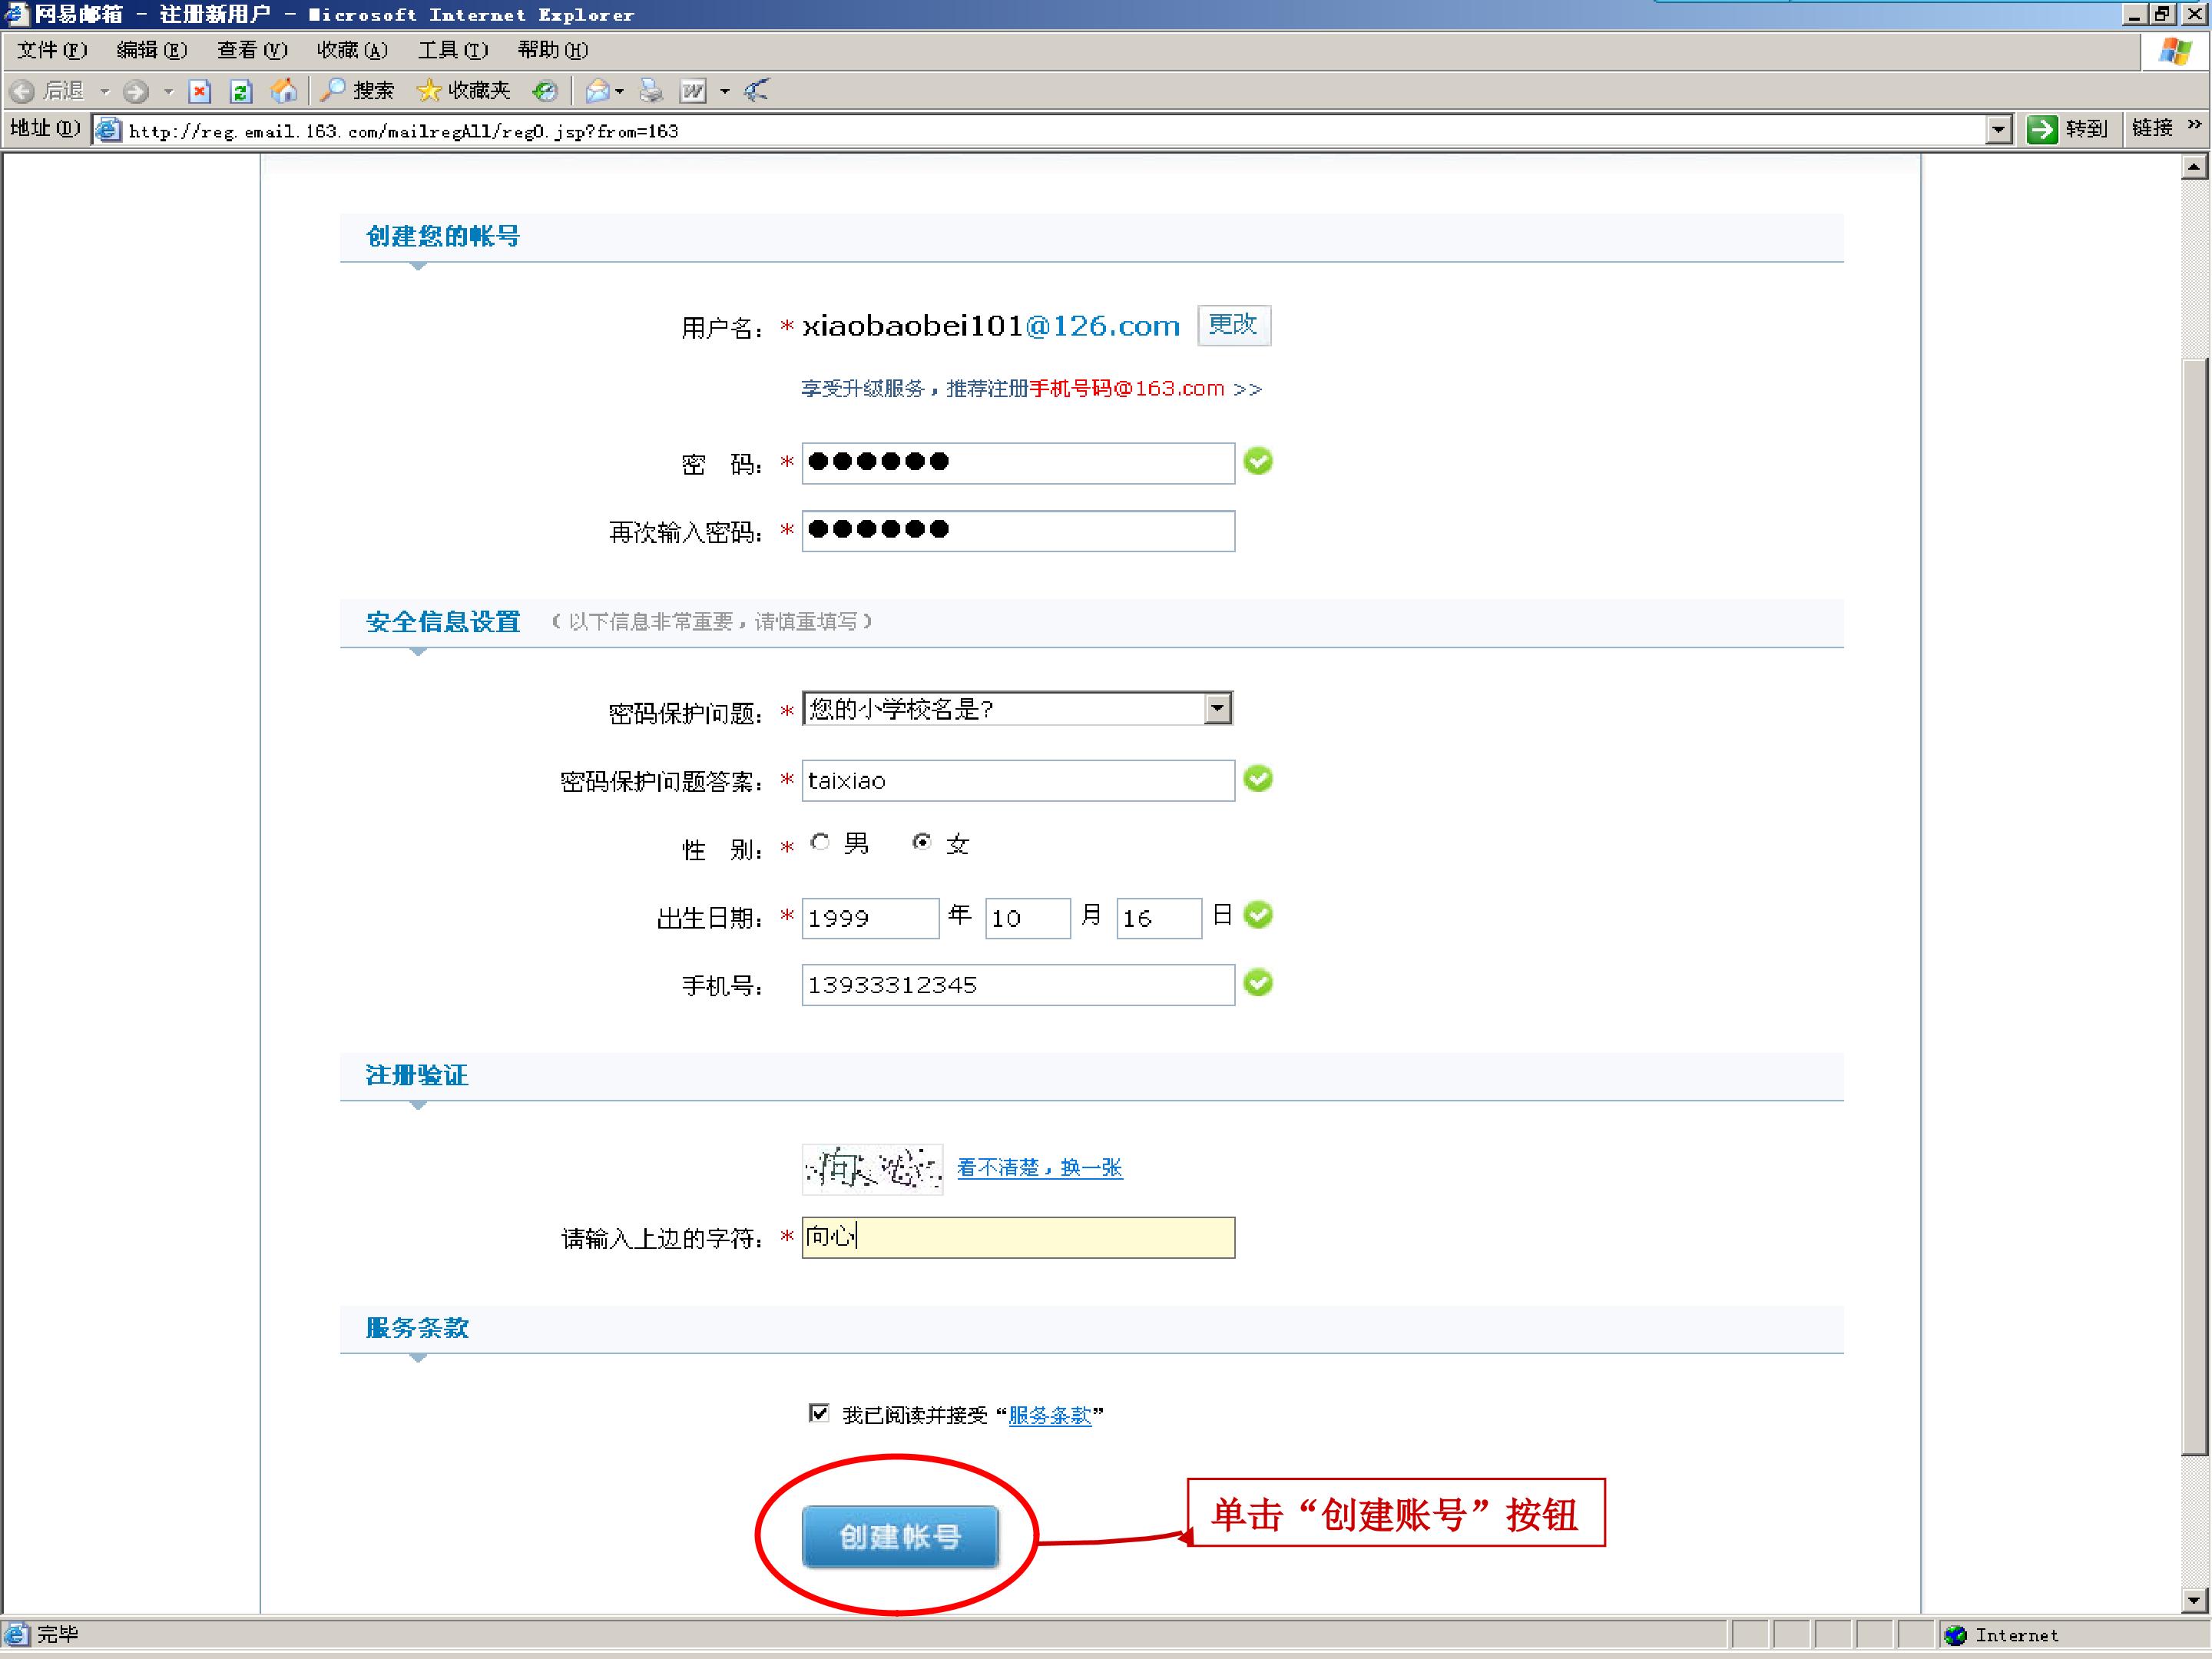The height and width of the screenshot is (1659, 2212).
Task: Click the security answer field taixiao
Action: (1018, 780)
